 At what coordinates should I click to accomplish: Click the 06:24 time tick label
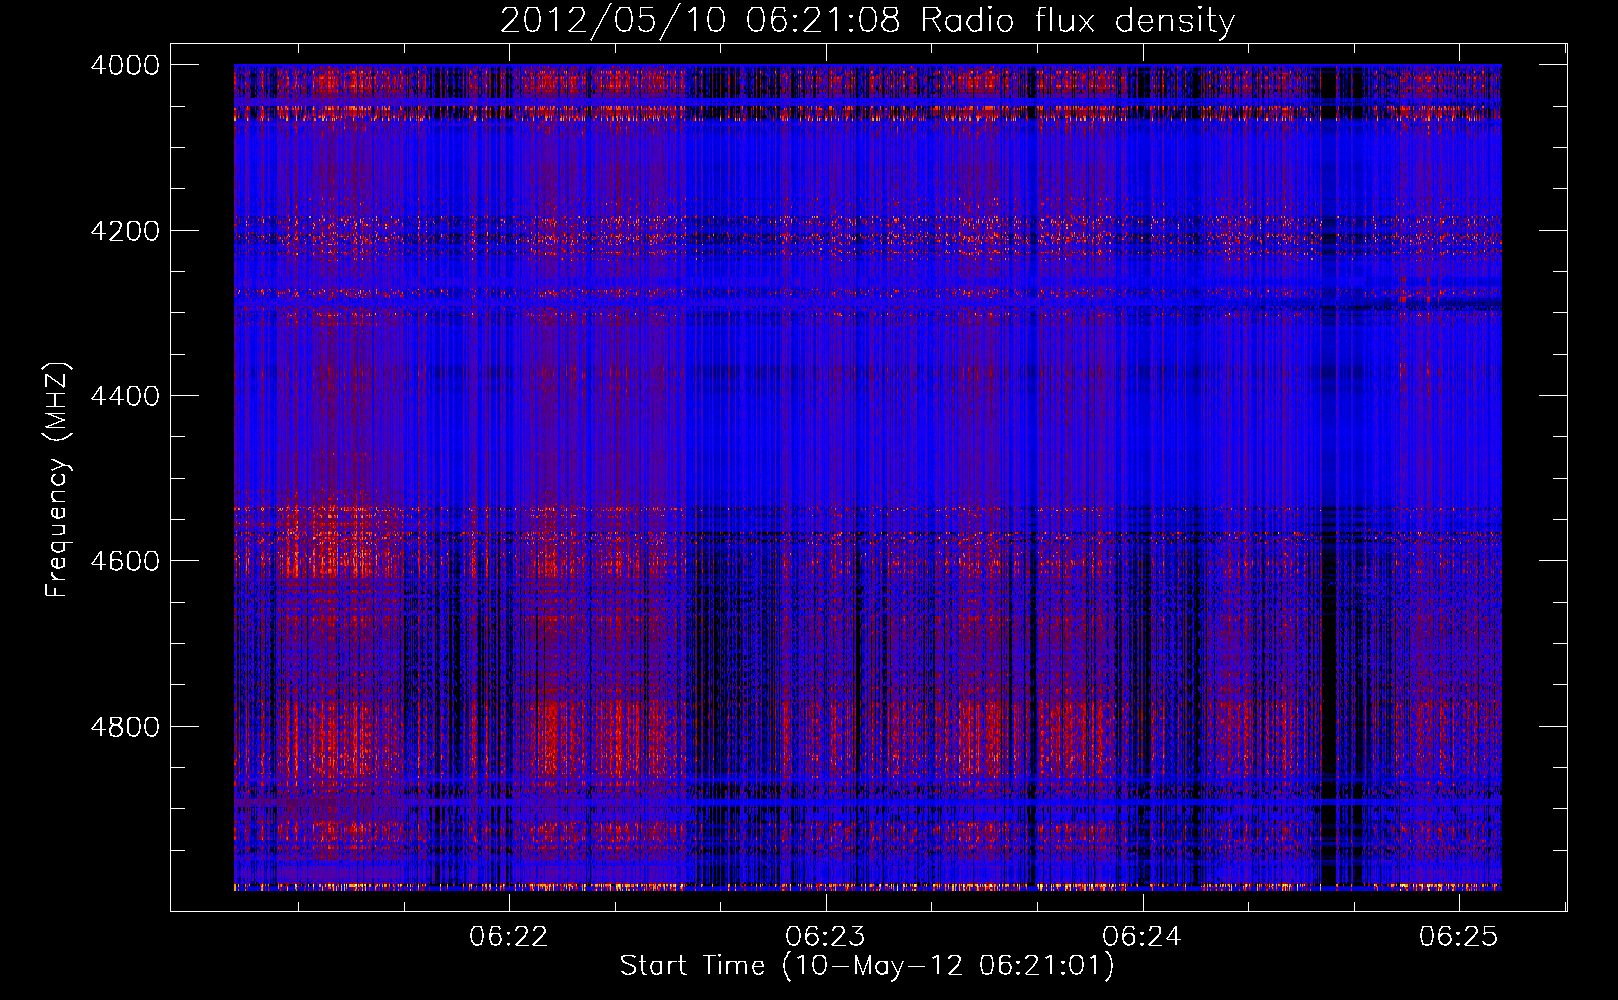(1142, 936)
